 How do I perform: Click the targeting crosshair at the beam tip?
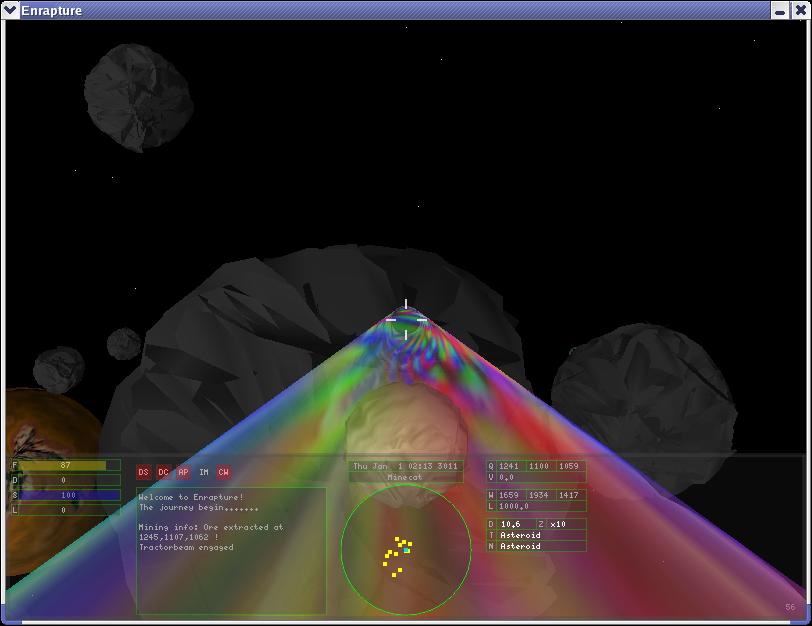click(406, 319)
